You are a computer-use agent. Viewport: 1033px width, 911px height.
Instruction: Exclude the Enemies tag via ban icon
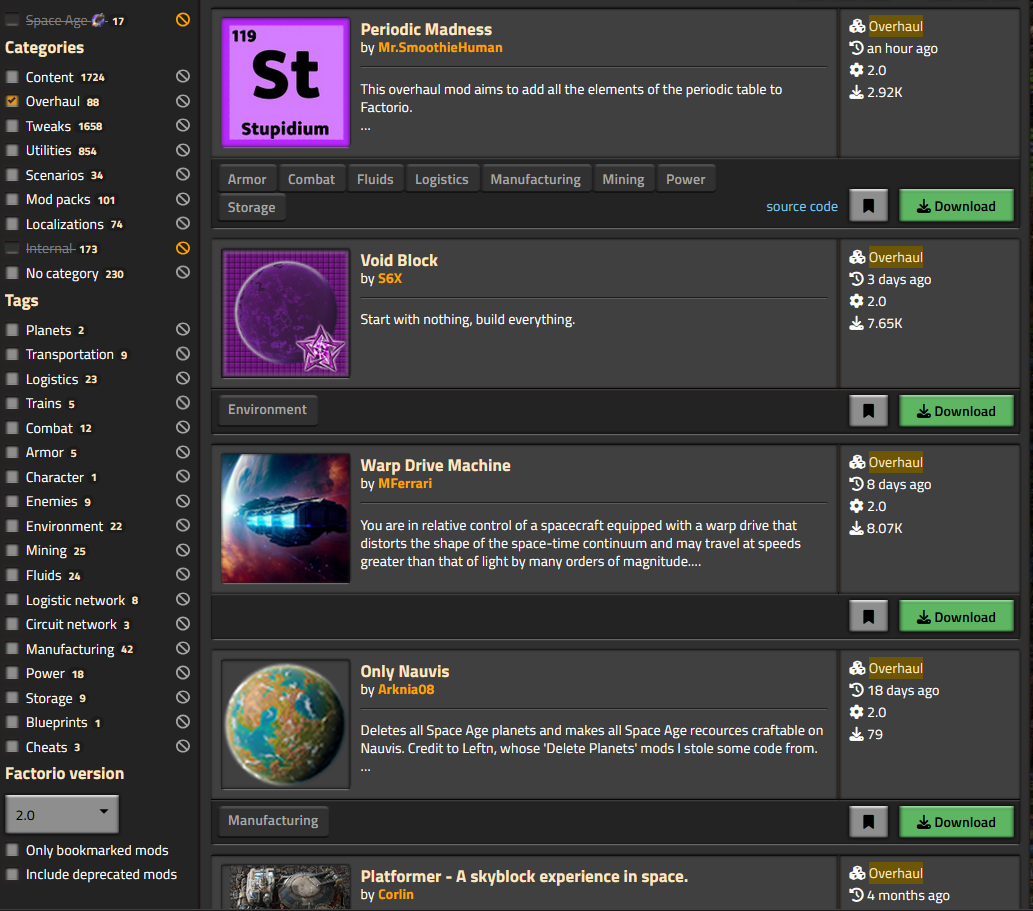pos(182,501)
